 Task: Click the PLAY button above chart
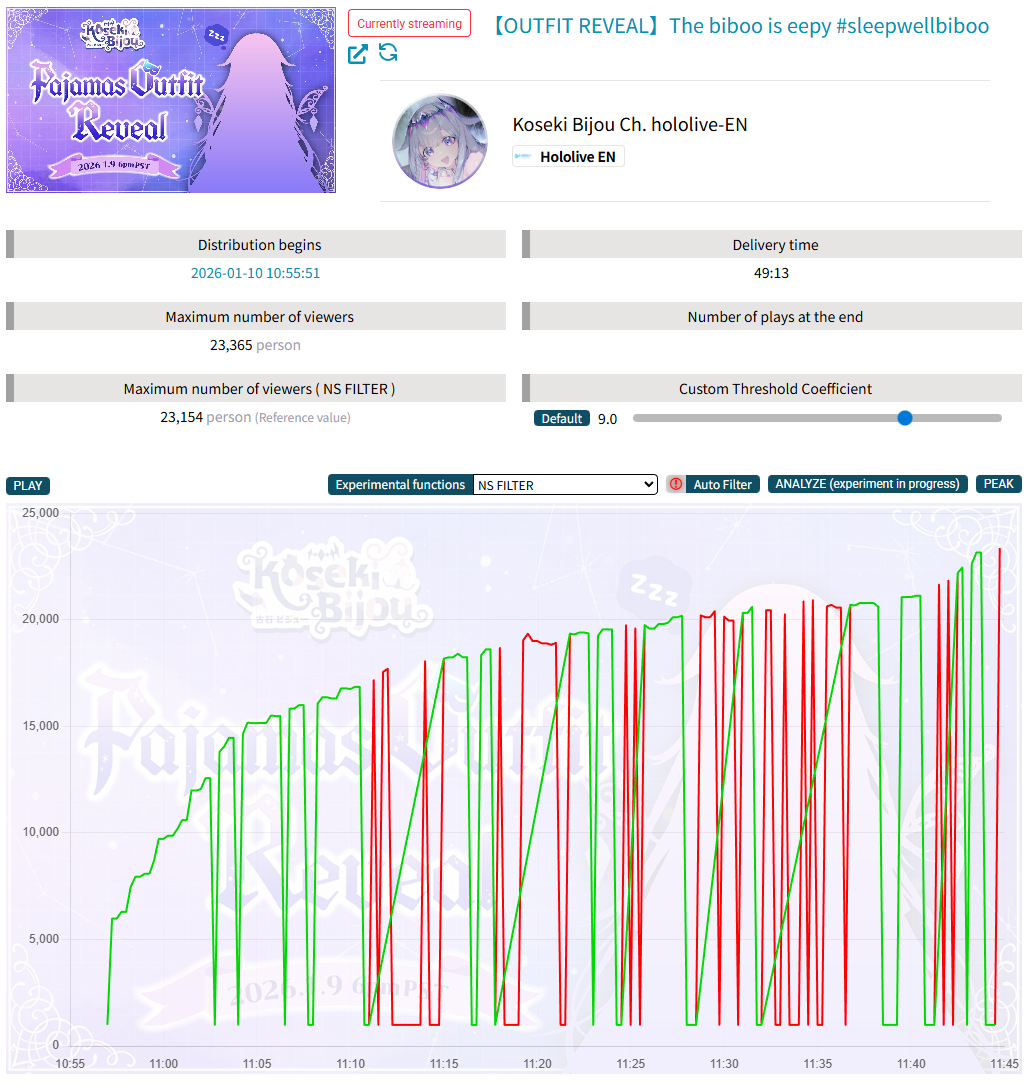coord(28,485)
